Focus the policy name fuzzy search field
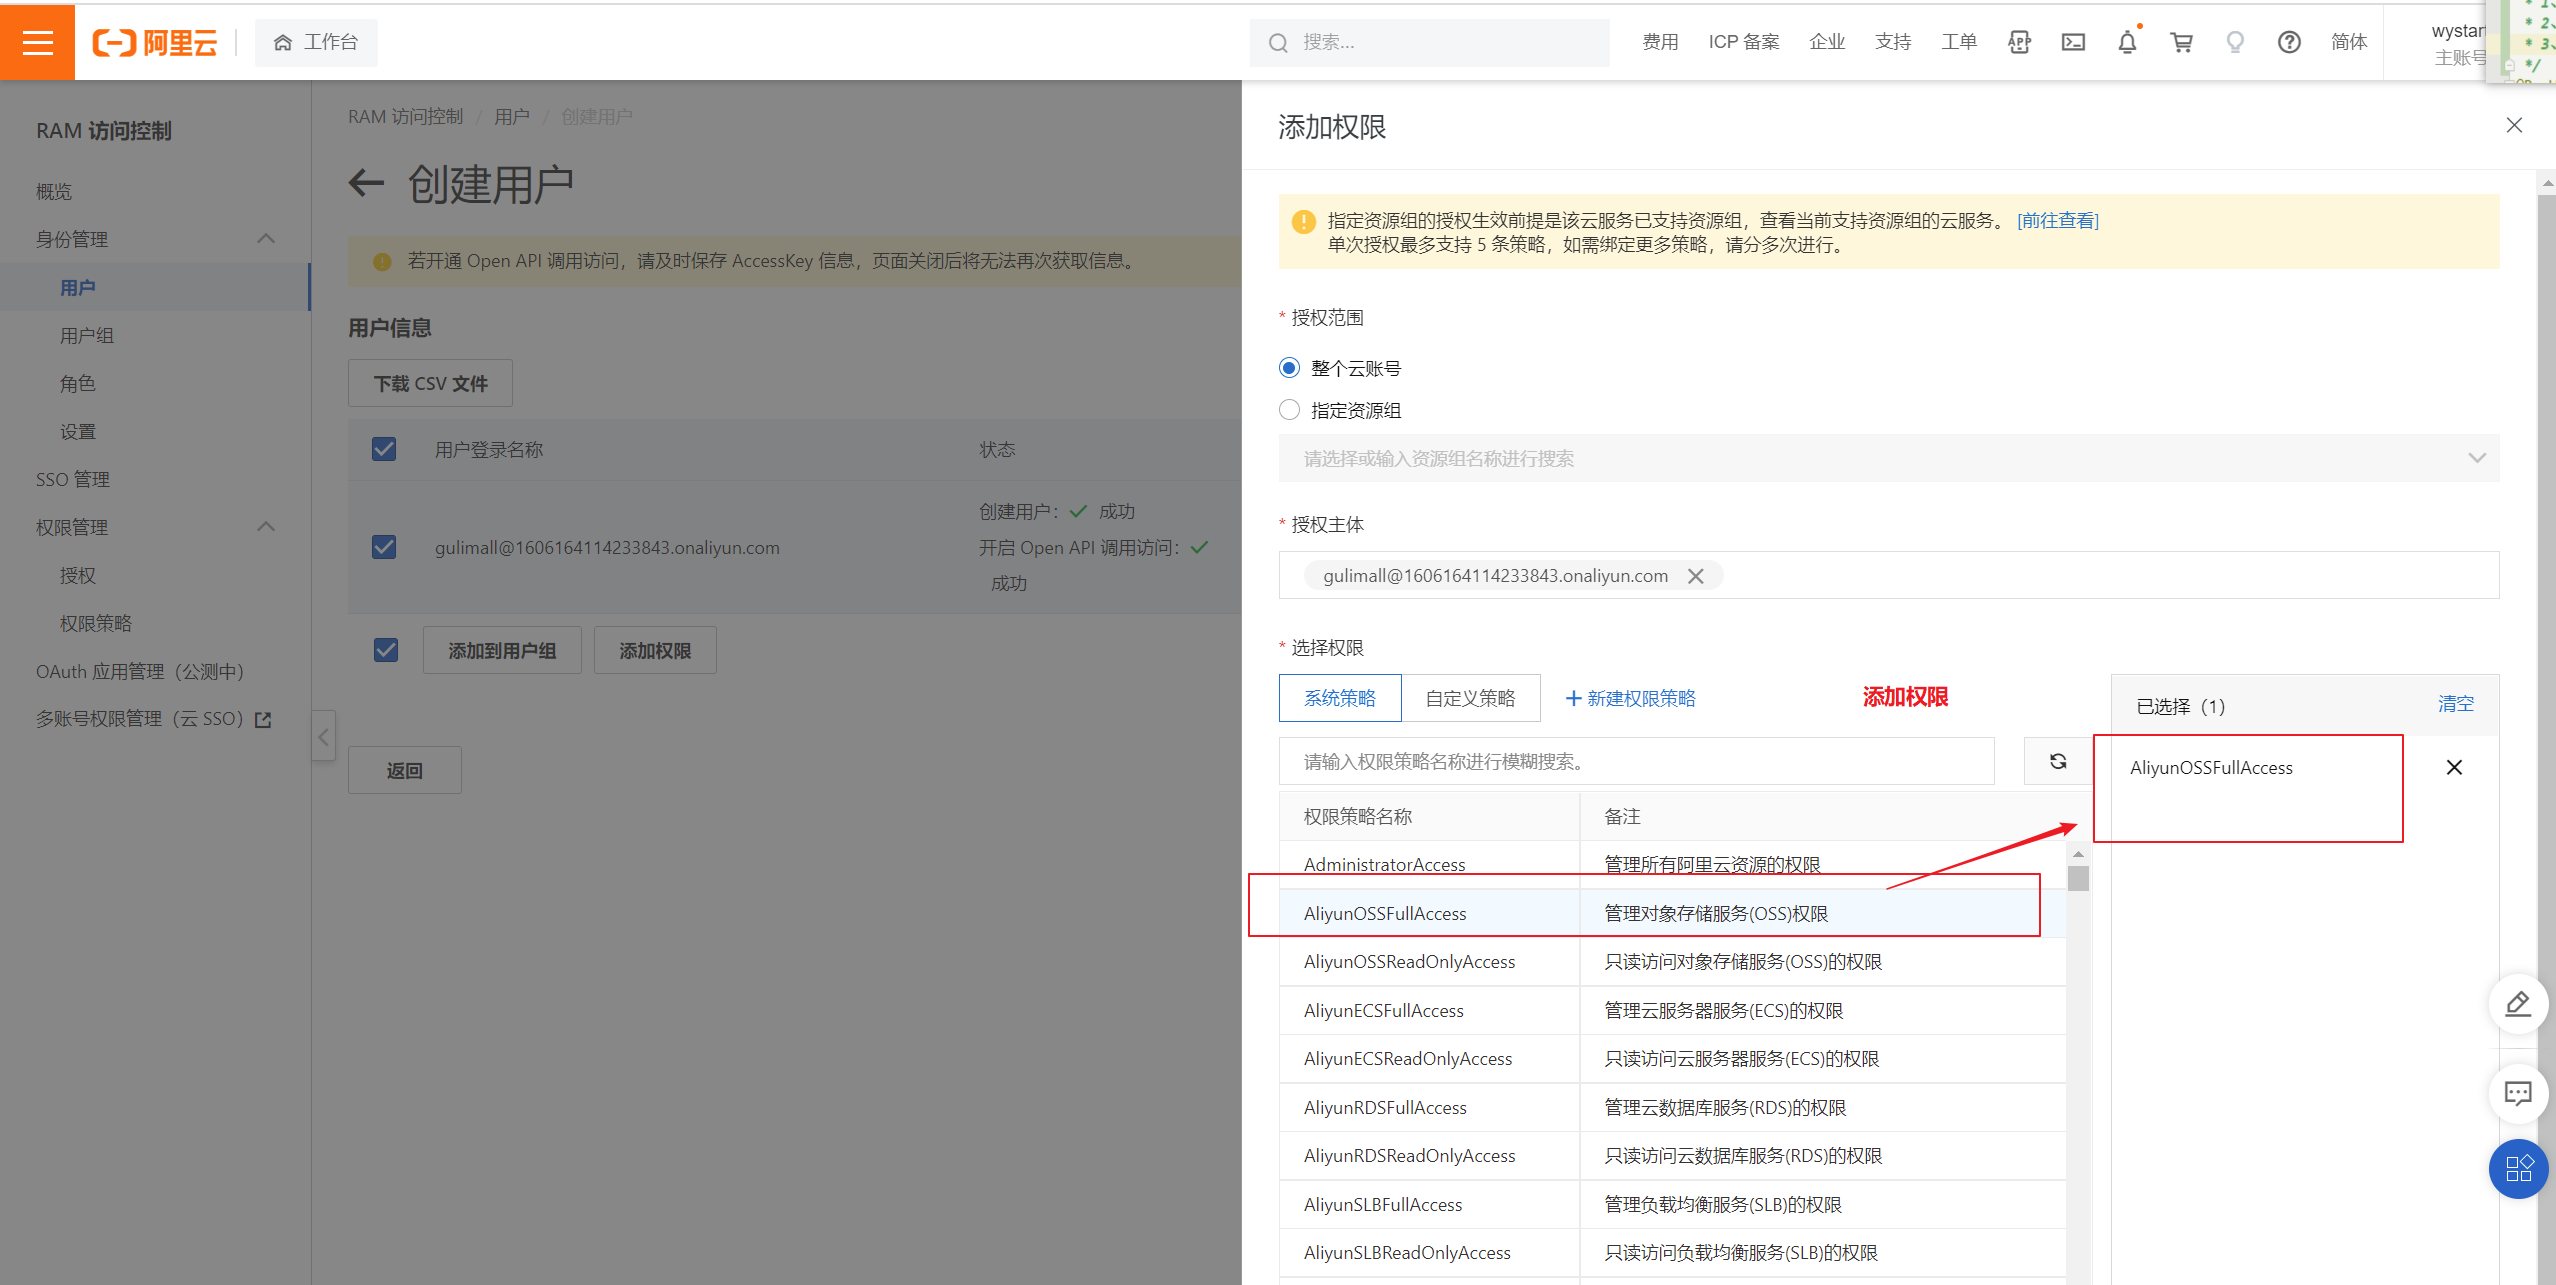2556x1285 pixels. click(1636, 761)
